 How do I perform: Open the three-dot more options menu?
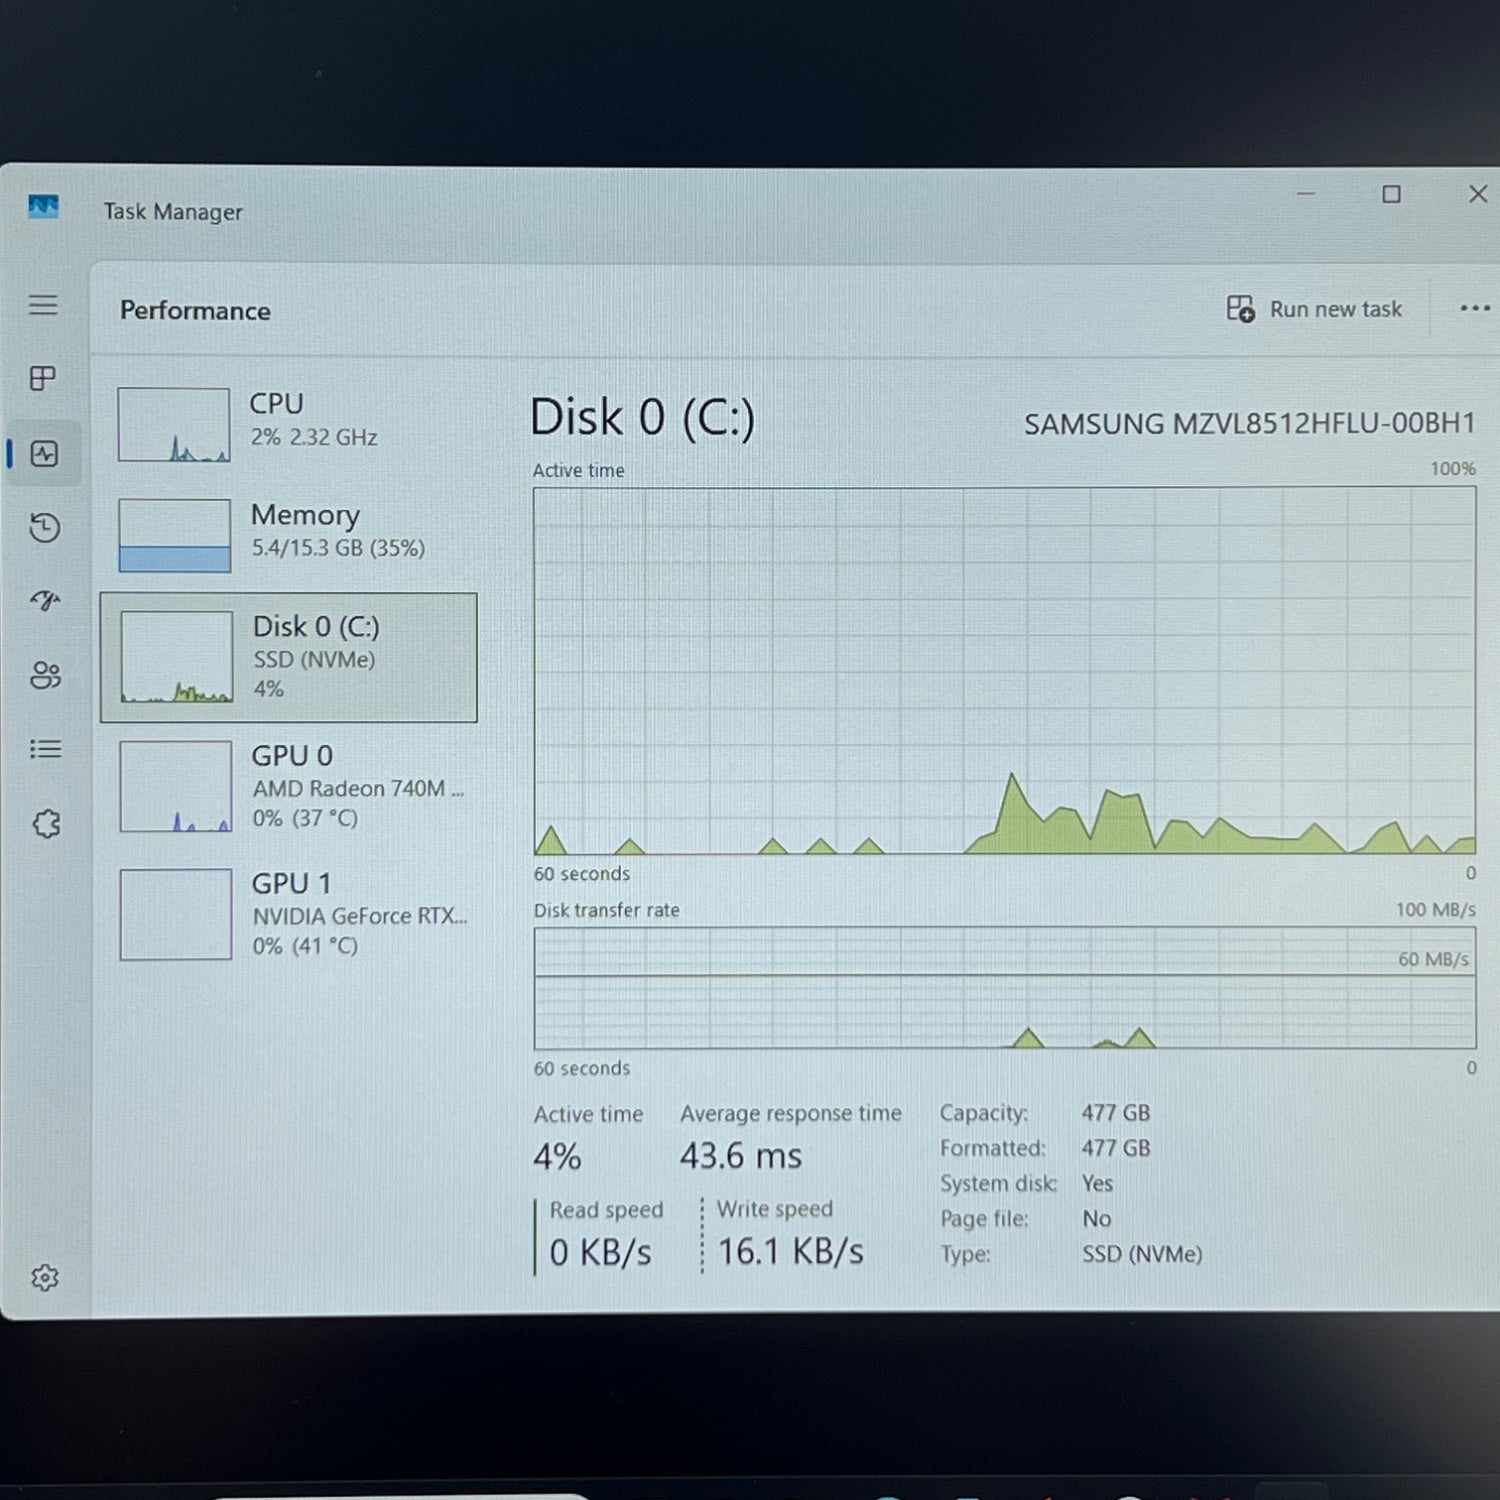[1474, 308]
